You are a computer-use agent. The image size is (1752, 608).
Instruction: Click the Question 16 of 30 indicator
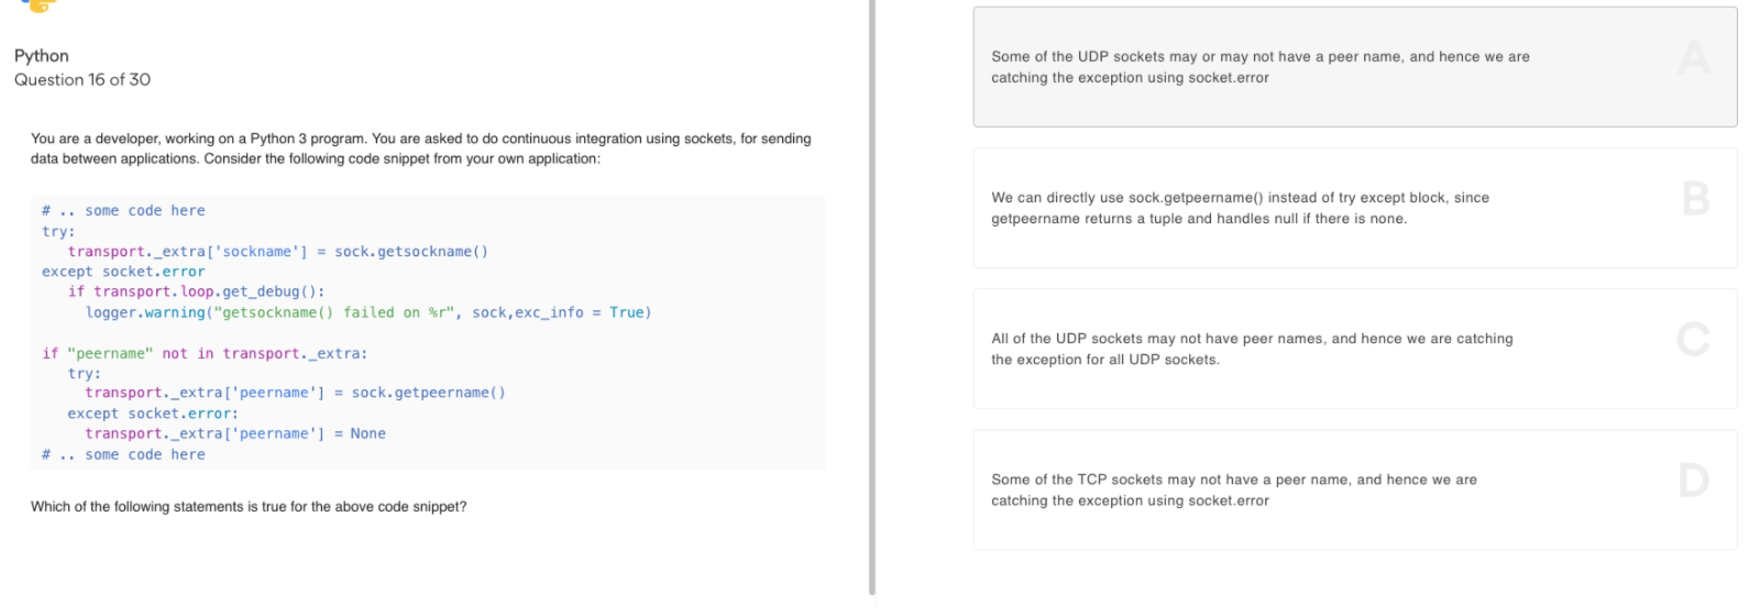click(82, 80)
